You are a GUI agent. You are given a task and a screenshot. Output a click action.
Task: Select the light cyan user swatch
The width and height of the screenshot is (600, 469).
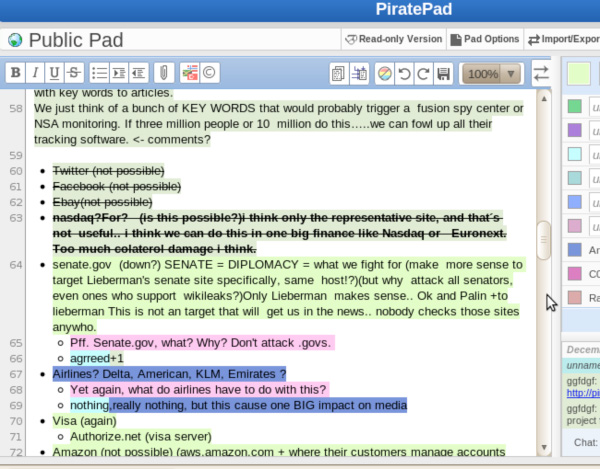574,154
